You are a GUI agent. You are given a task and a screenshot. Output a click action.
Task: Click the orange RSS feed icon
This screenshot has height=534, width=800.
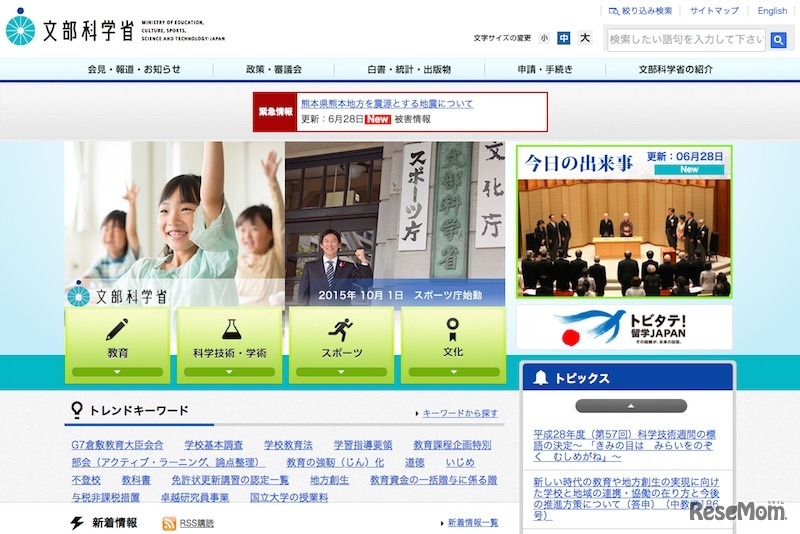click(169, 523)
